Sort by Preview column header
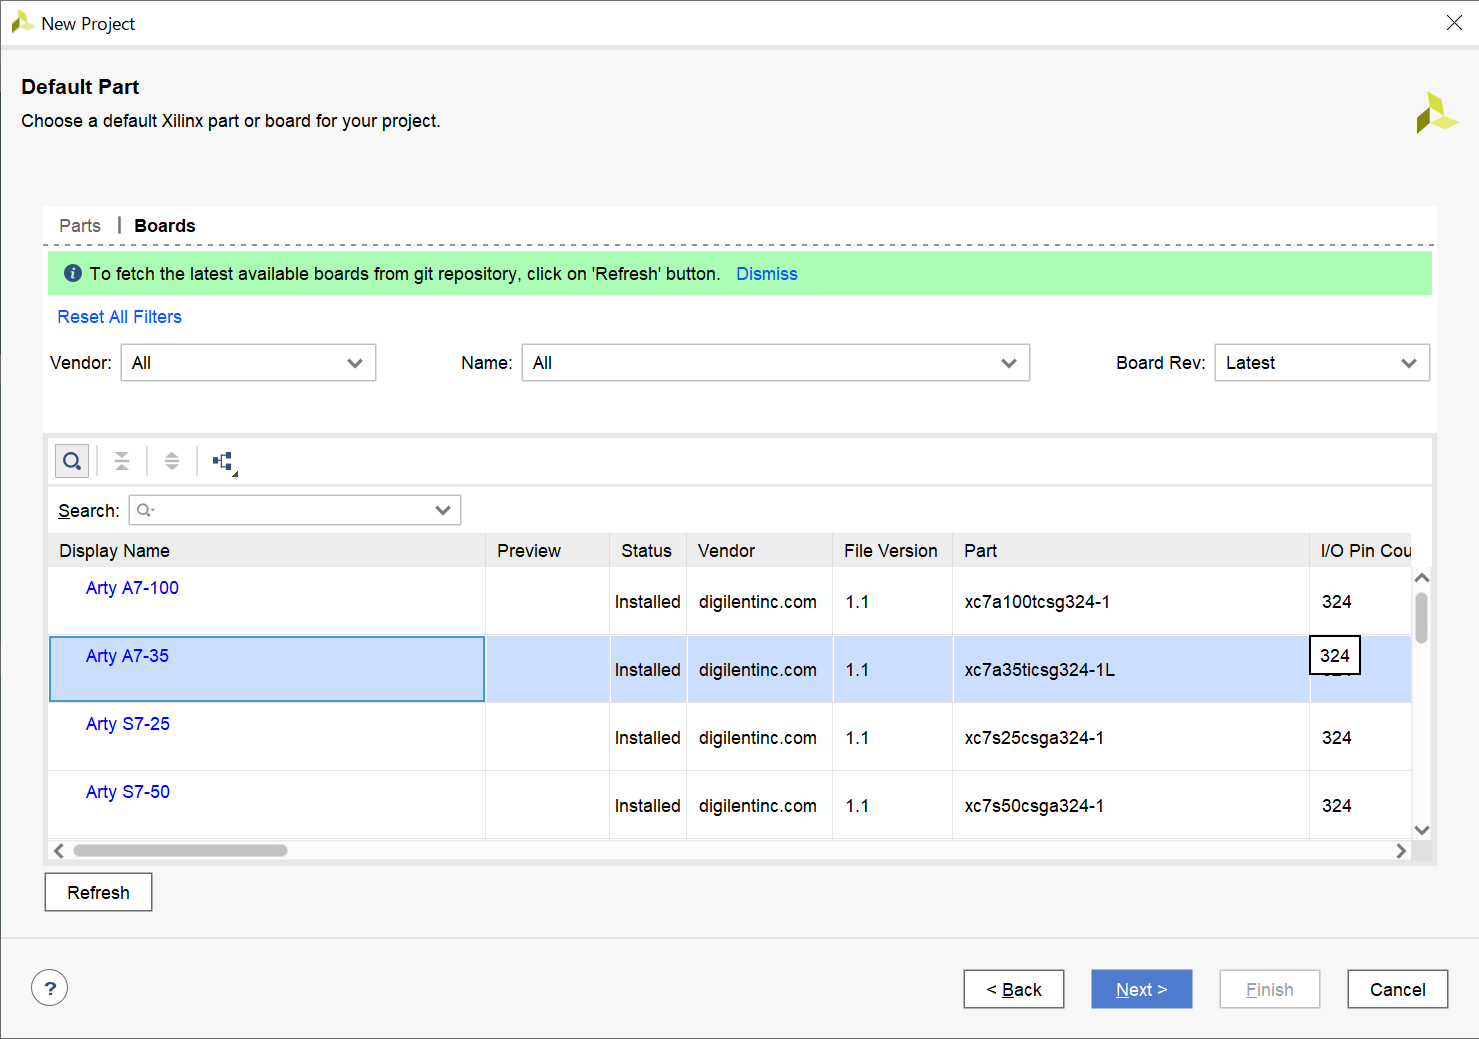 pos(548,551)
